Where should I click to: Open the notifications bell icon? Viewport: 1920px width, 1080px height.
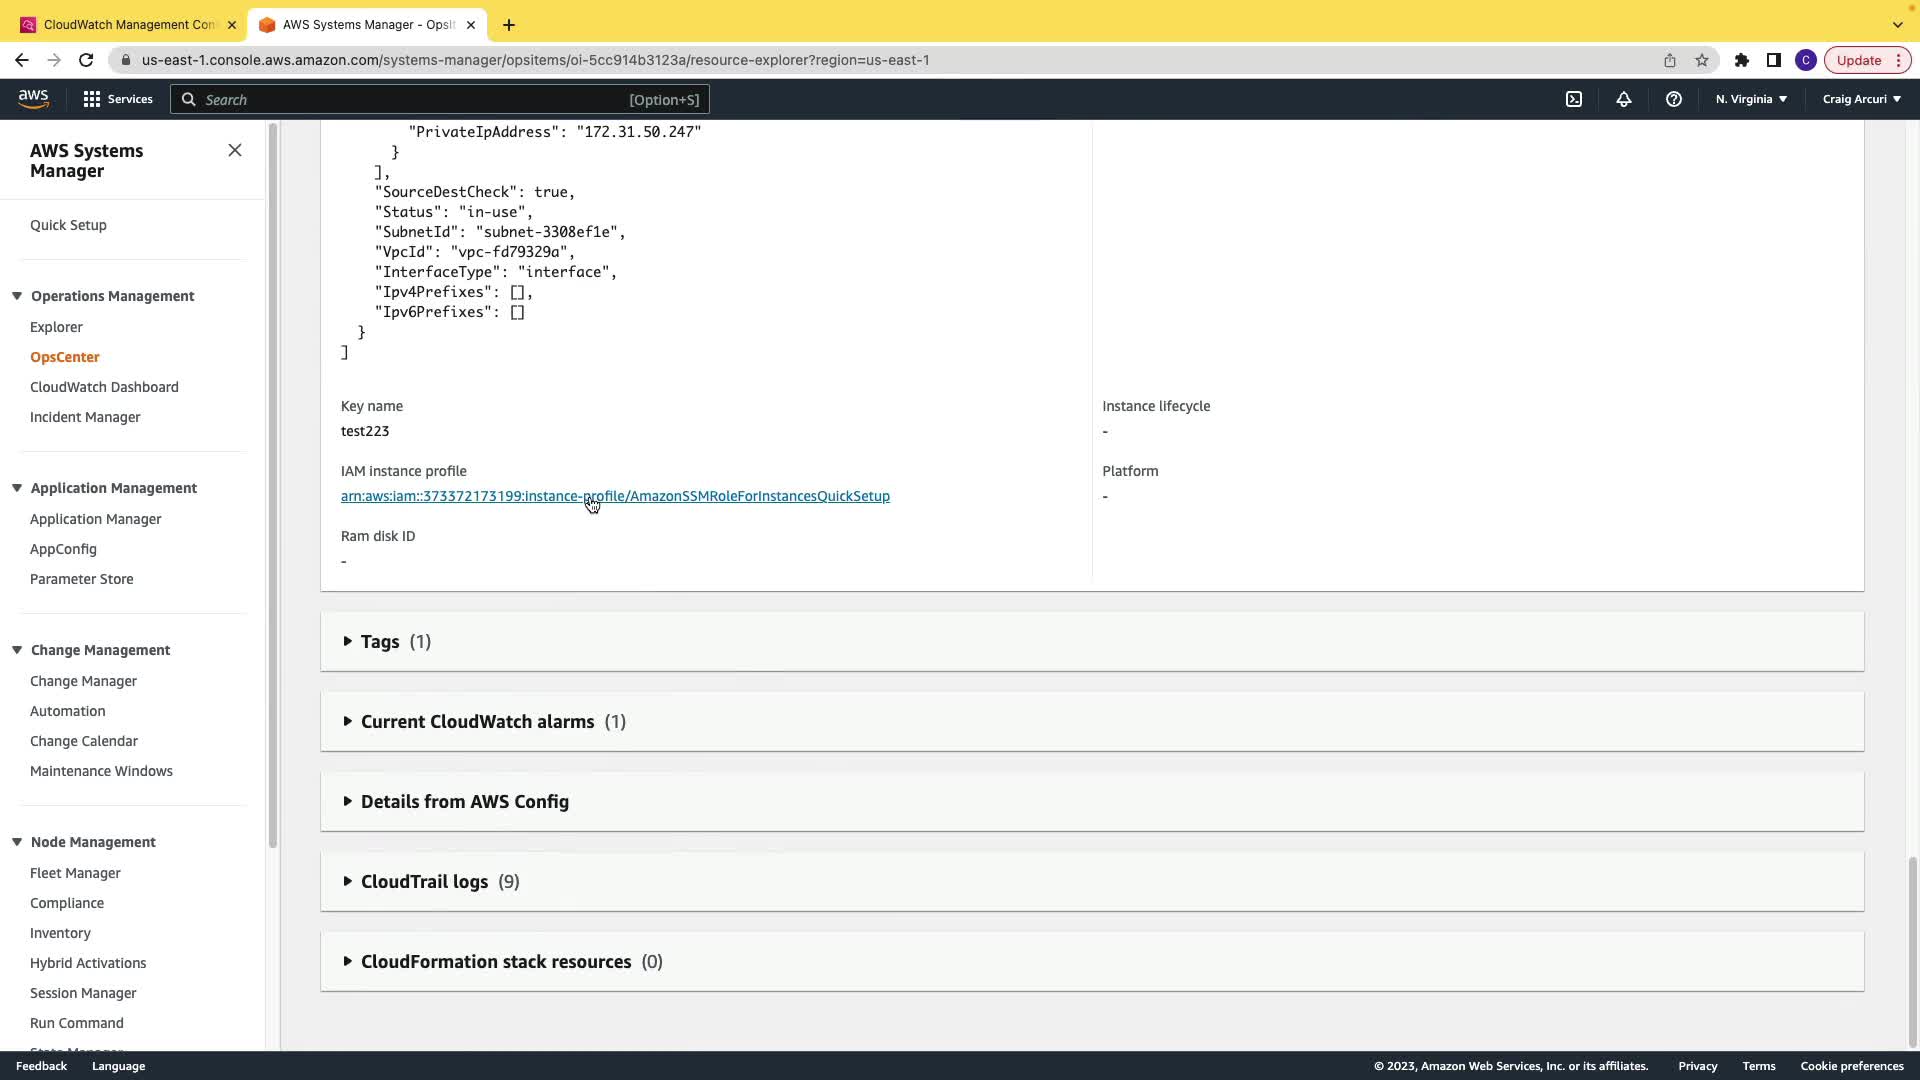(x=1624, y=99)
